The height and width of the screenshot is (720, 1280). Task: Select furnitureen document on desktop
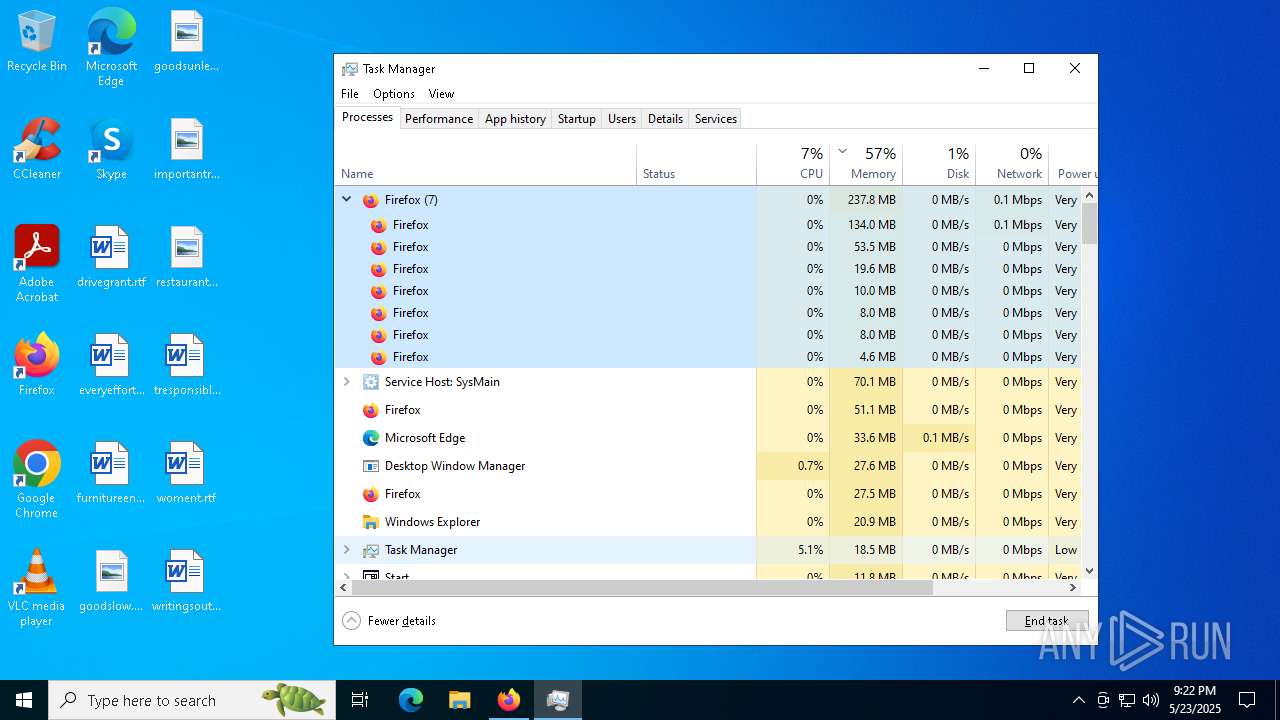(x=111, y=474)
